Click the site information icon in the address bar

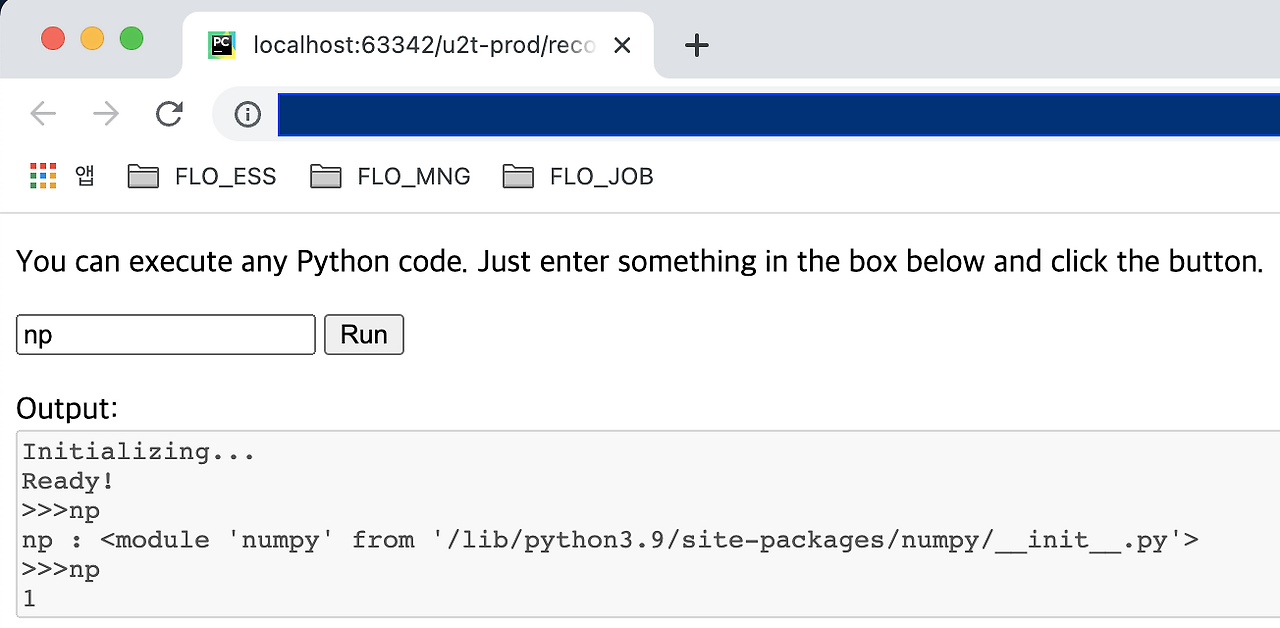click(x=246, y=114)
